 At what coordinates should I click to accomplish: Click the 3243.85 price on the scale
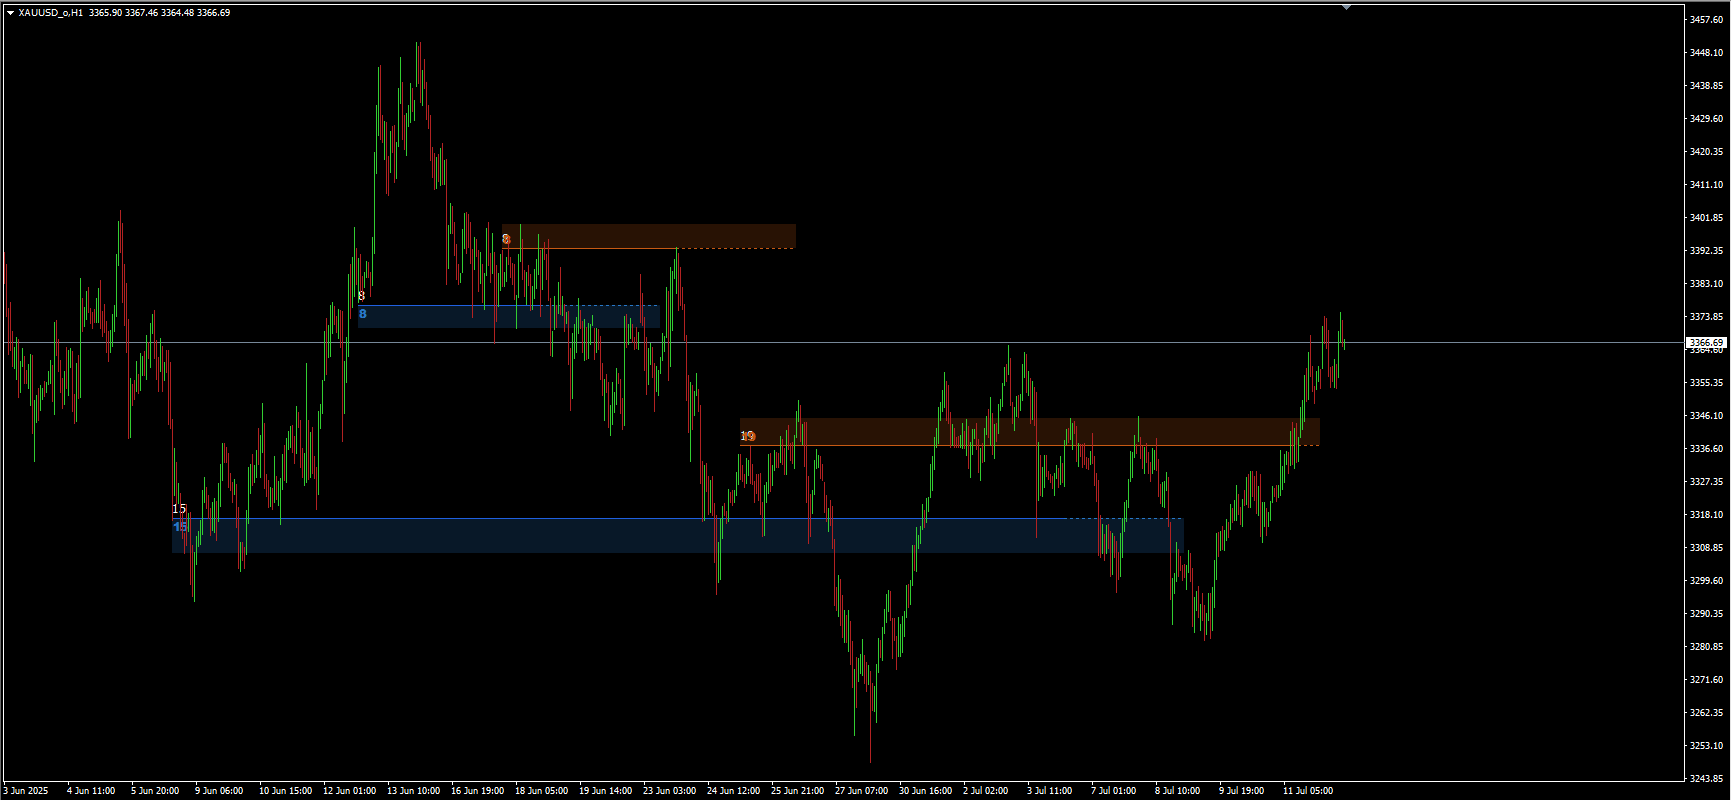point(1706,779)
